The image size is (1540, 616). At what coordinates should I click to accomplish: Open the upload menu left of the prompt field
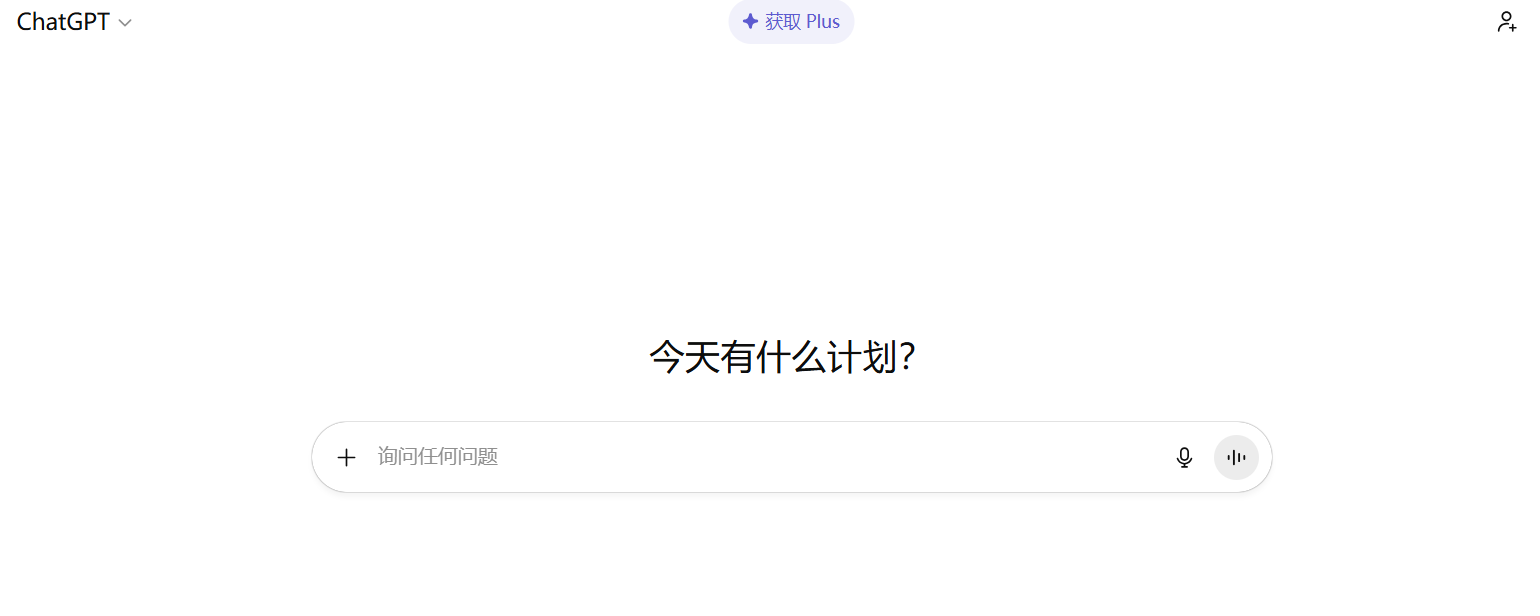click(346, 457)
